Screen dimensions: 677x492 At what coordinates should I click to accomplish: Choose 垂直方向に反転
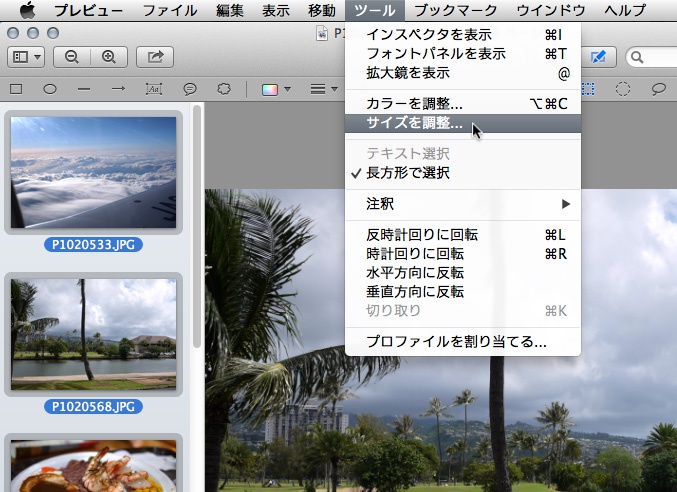coord(463,292)
